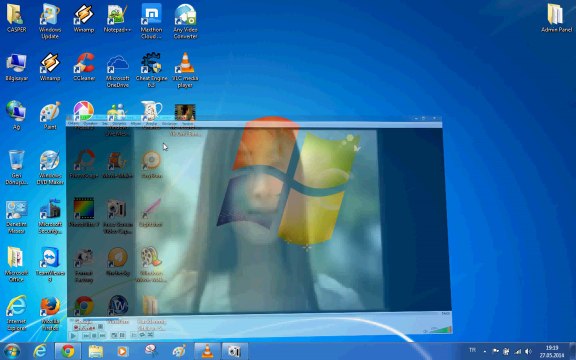Select the Windows Movie Maker film-reel desktop icon
The height and width of the screenshot is (360, 576).
[151, 264]
